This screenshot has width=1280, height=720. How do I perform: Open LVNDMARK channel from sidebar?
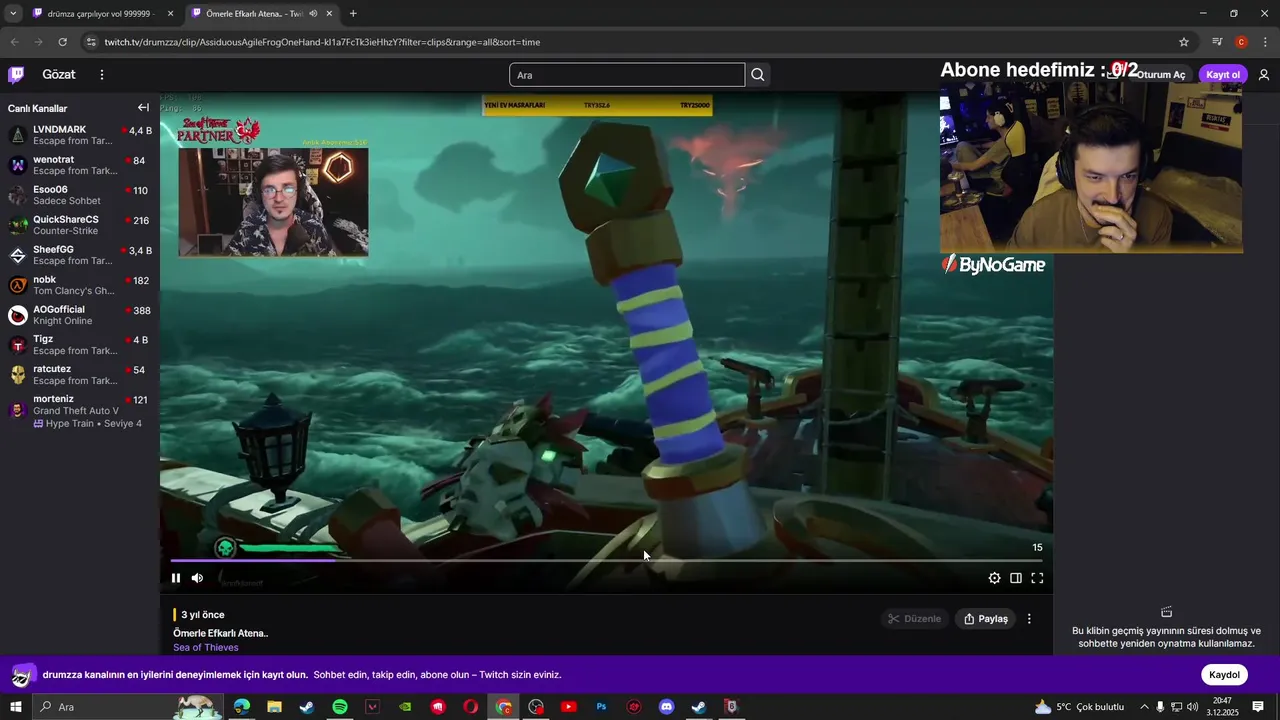coord(80,135)
